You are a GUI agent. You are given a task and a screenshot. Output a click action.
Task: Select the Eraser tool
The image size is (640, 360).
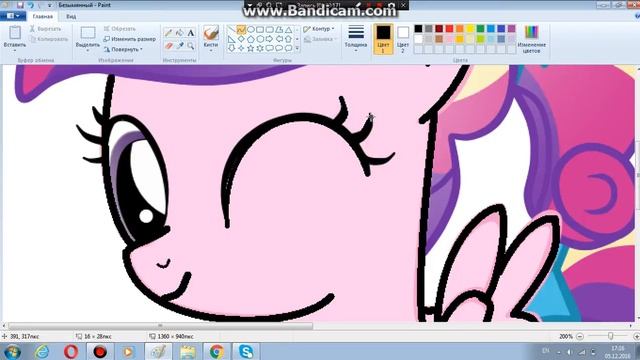point(168,46)
